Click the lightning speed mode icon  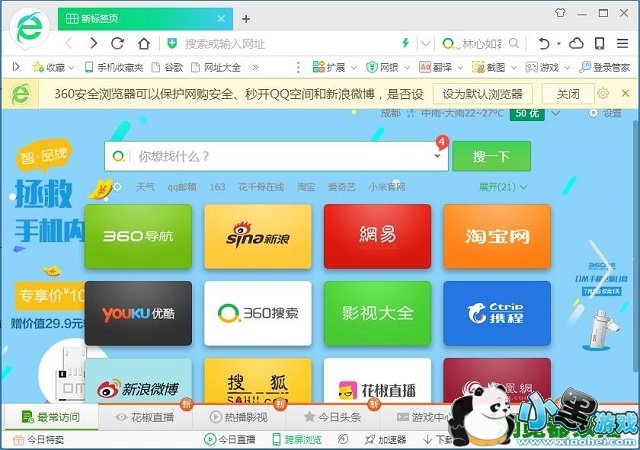(406, 43)
